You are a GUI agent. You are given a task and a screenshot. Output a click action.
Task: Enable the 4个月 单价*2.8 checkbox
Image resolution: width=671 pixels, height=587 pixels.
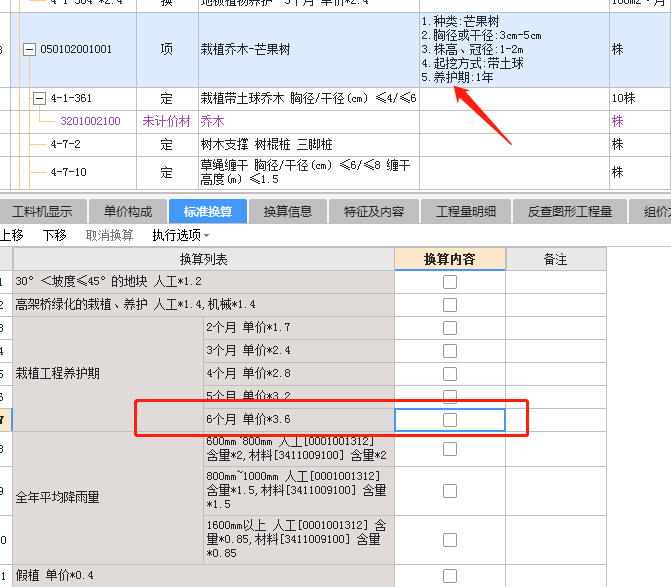[450, 374]
